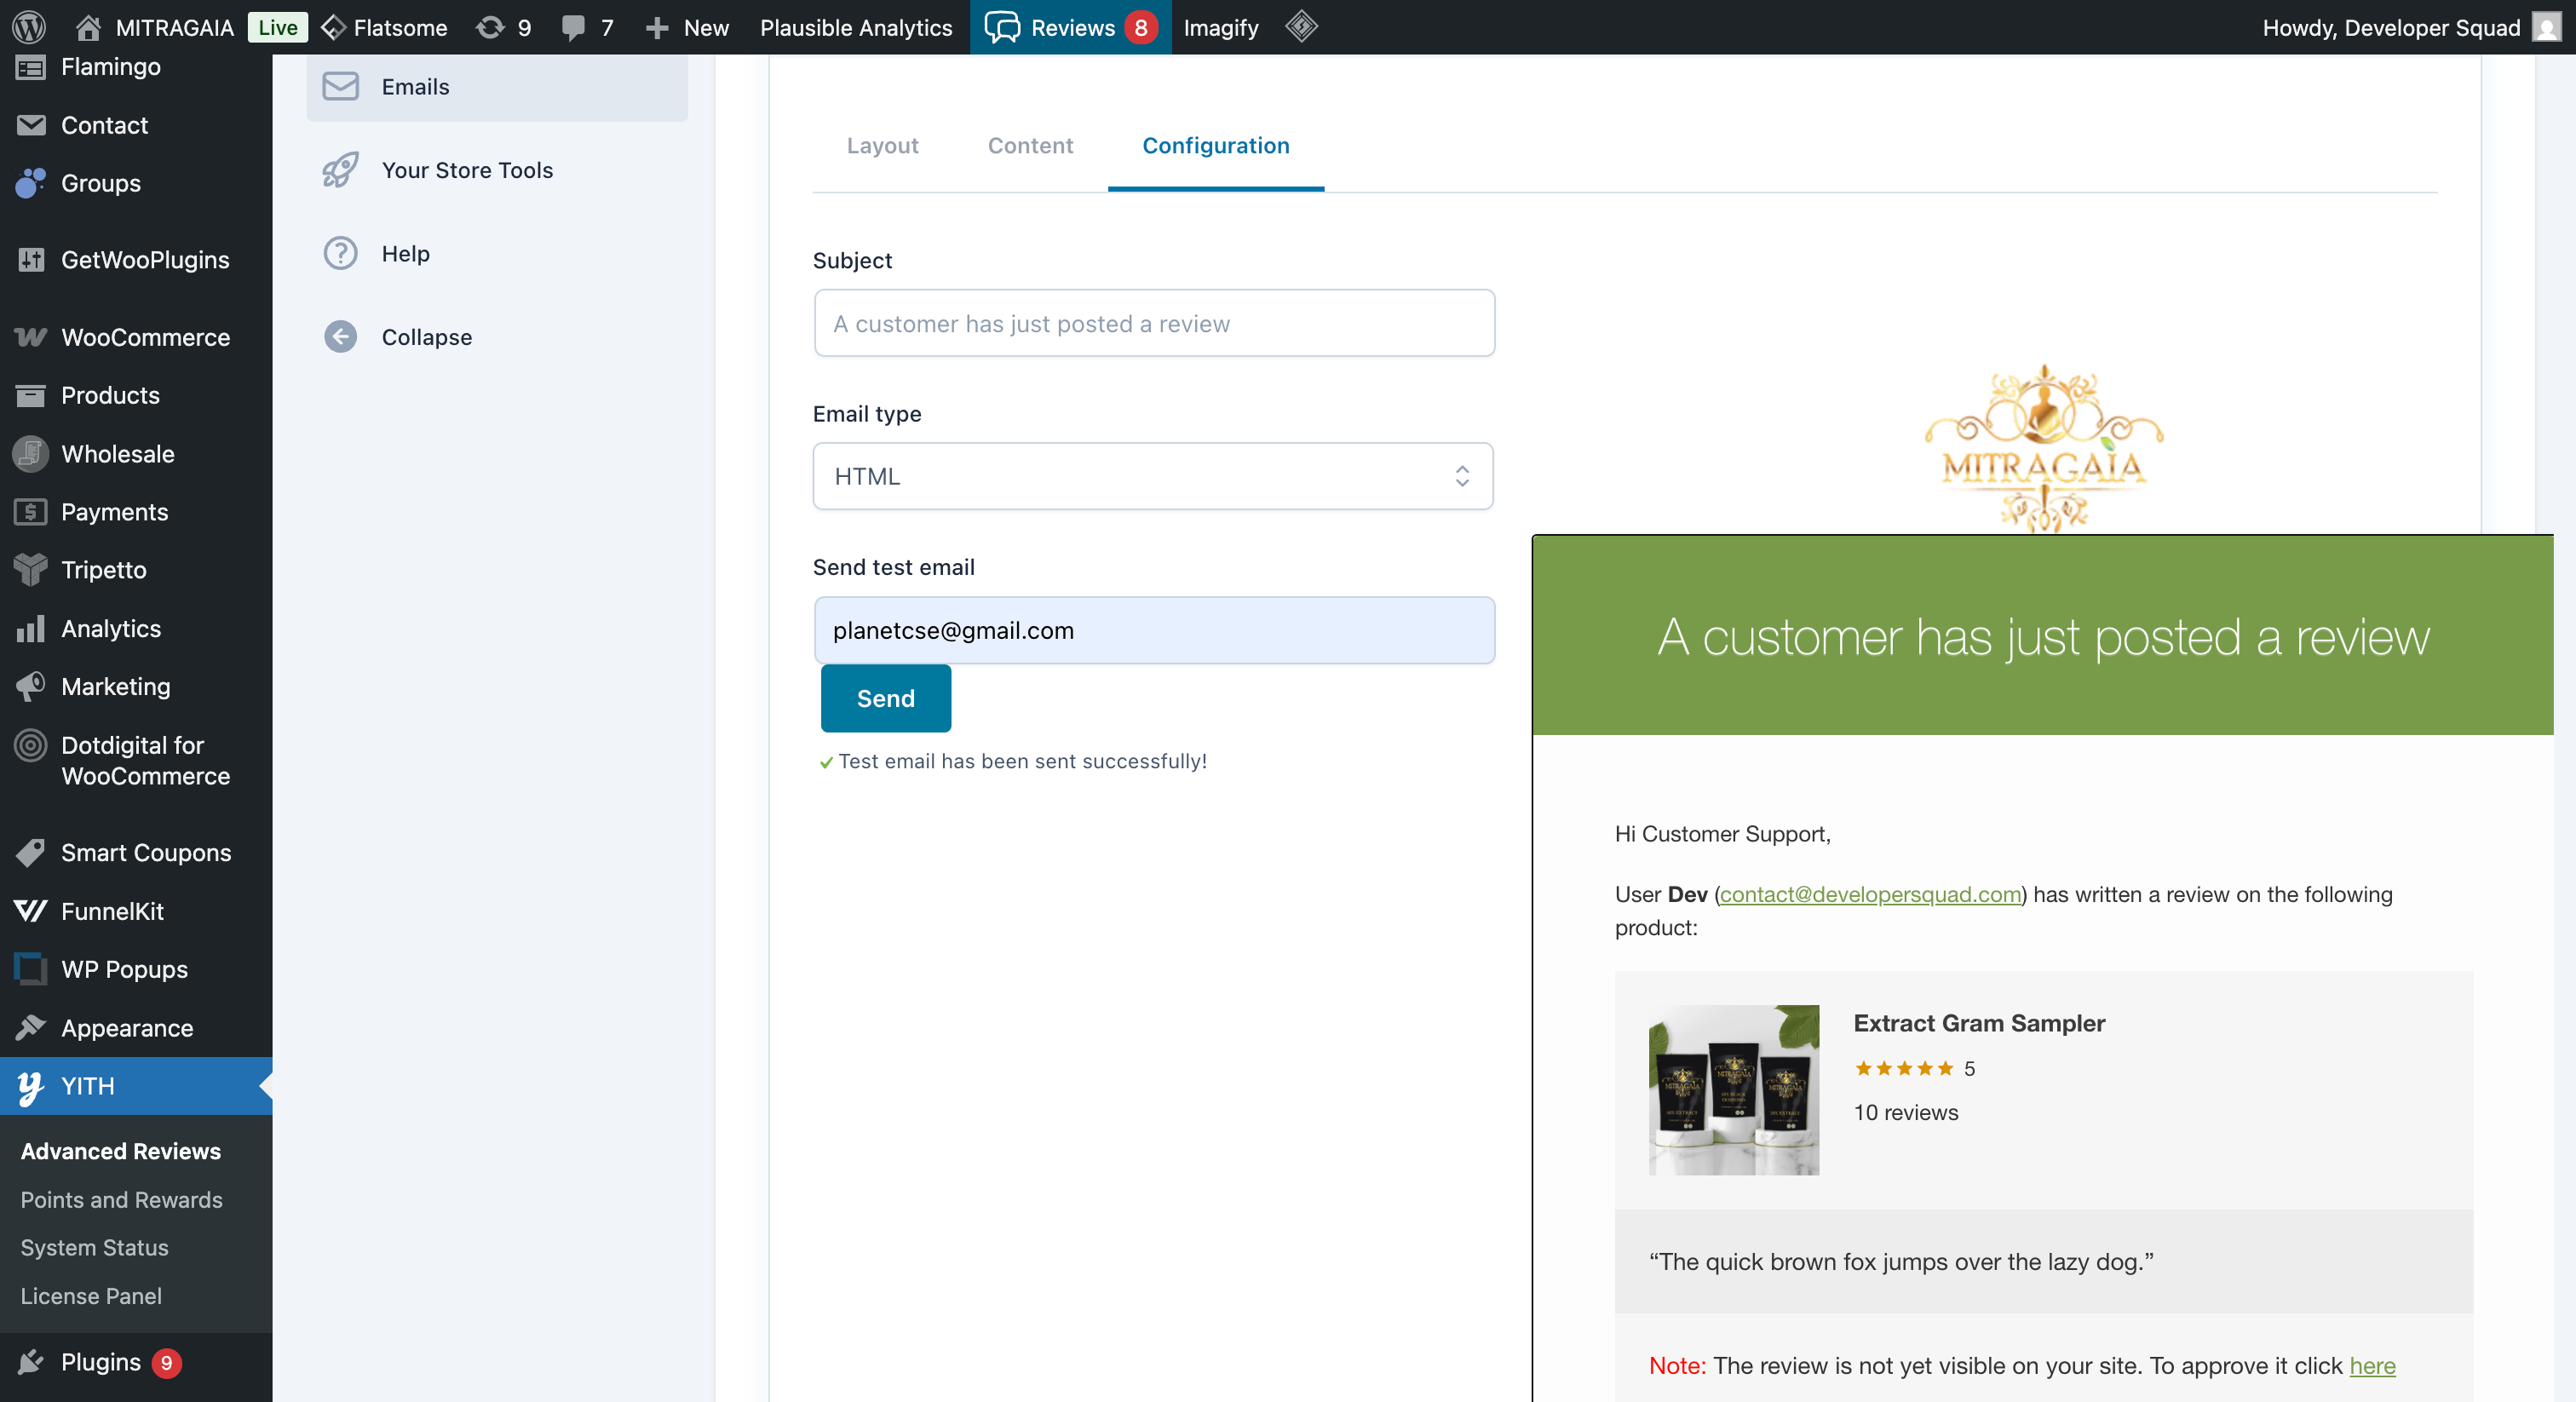Click the YITH logo icon
Screen dimensions: 2576x1402
pyautogui.click(x=31, y=1087)
